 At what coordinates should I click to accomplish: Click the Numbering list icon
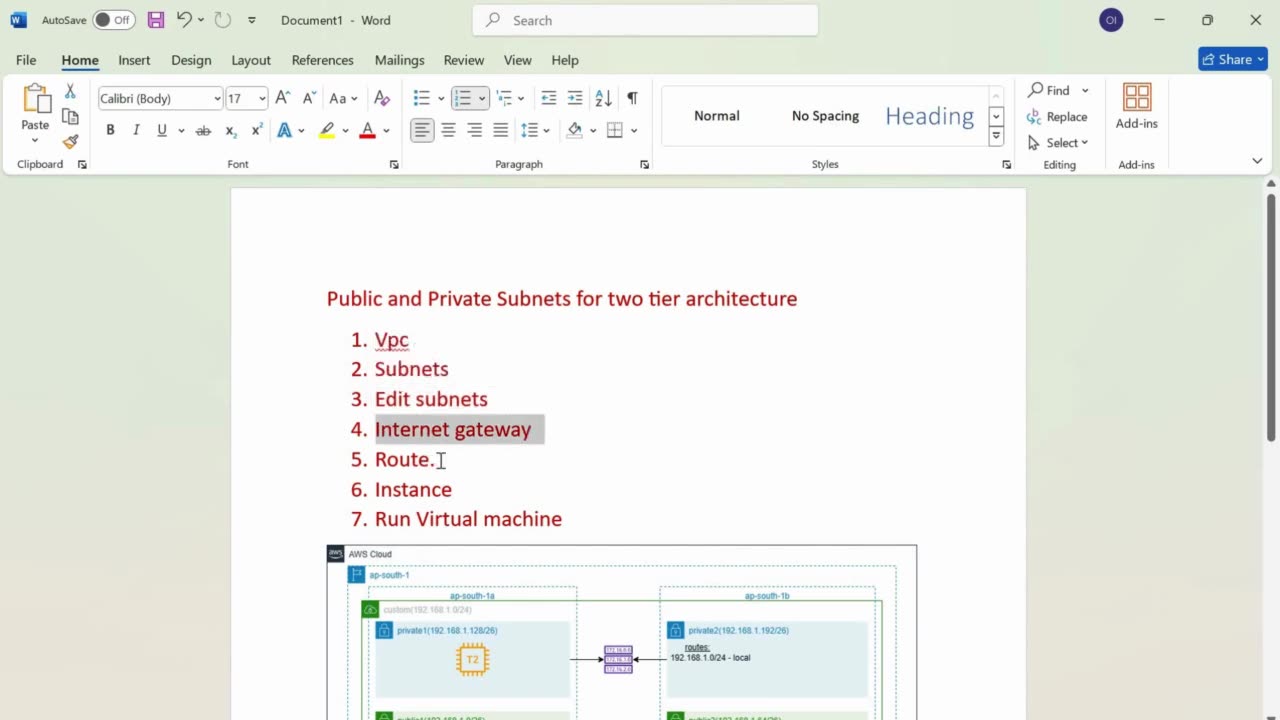(x=462, y=98)
